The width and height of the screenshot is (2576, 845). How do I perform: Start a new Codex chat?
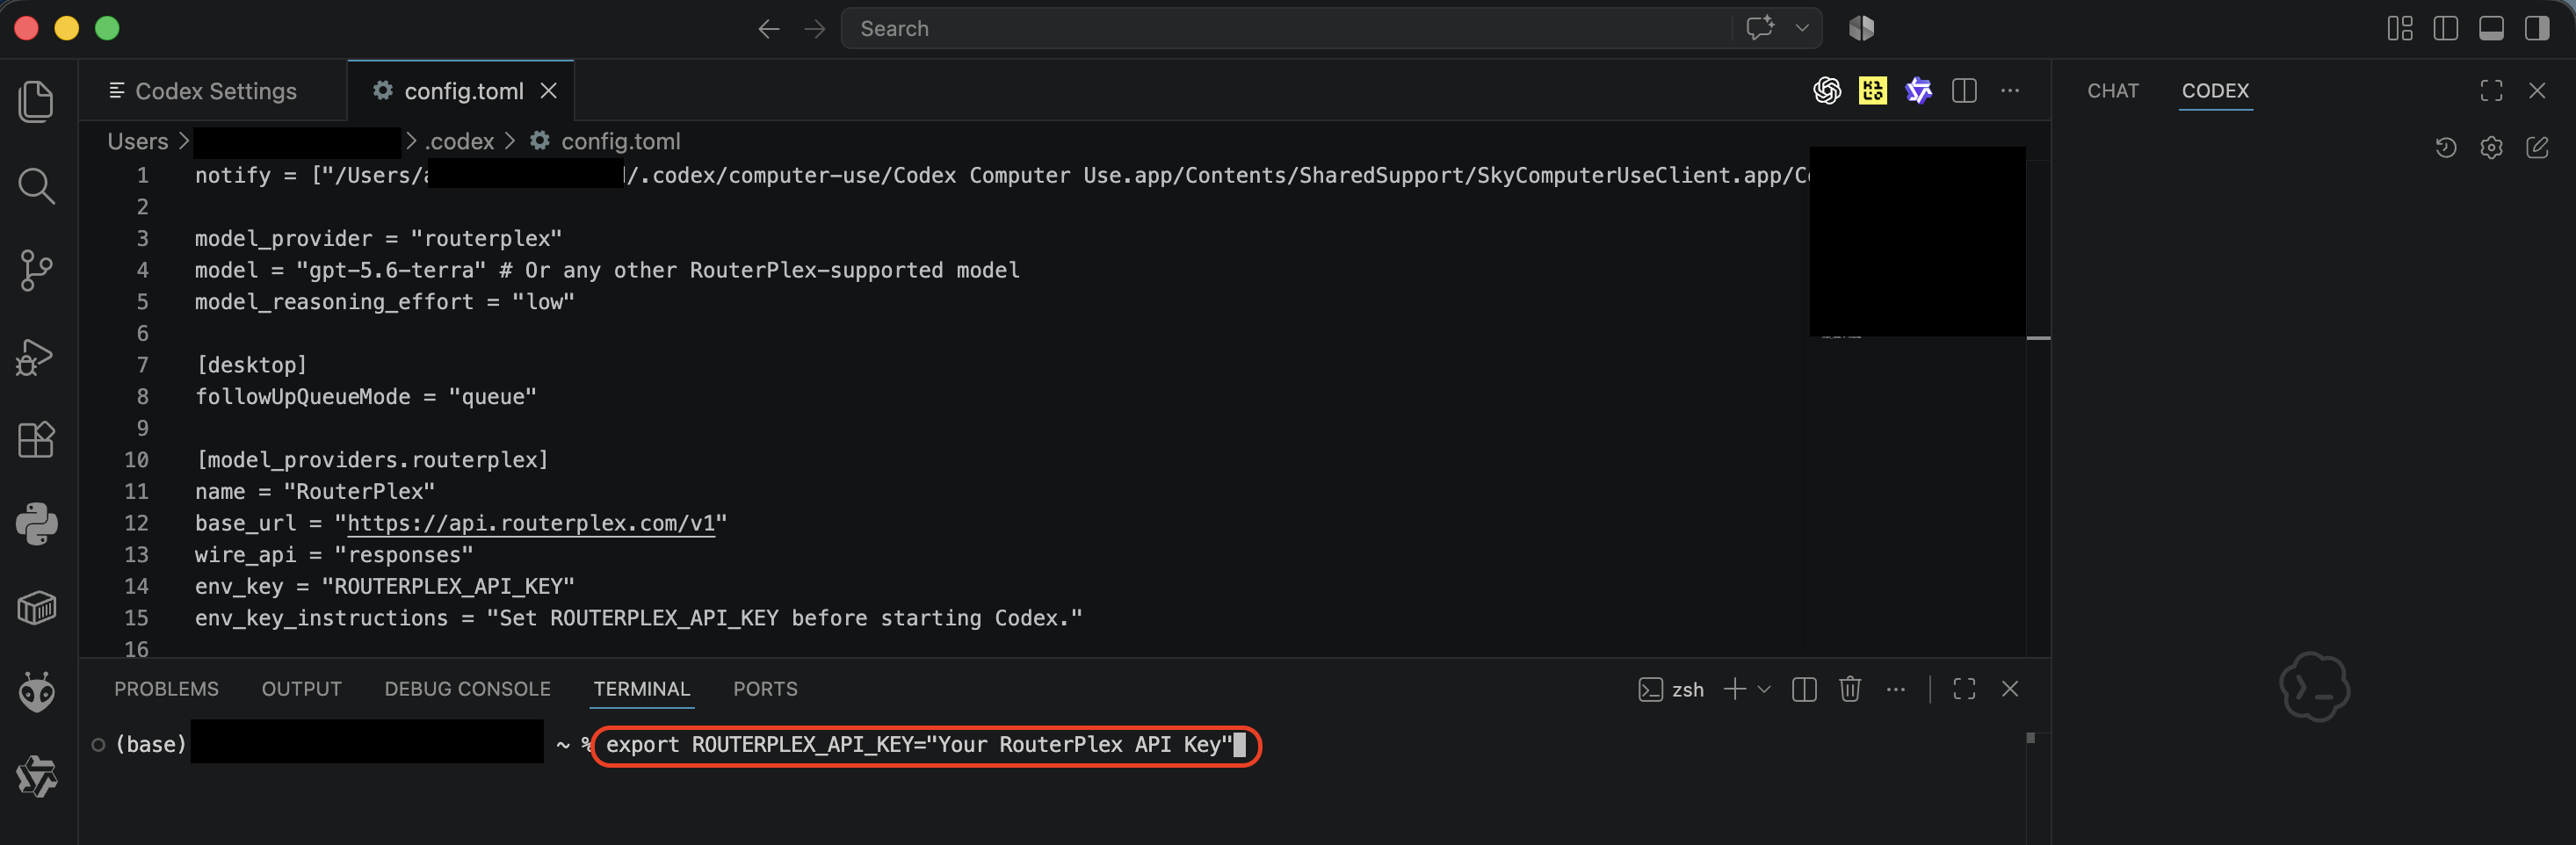[x=2537, y=148]
